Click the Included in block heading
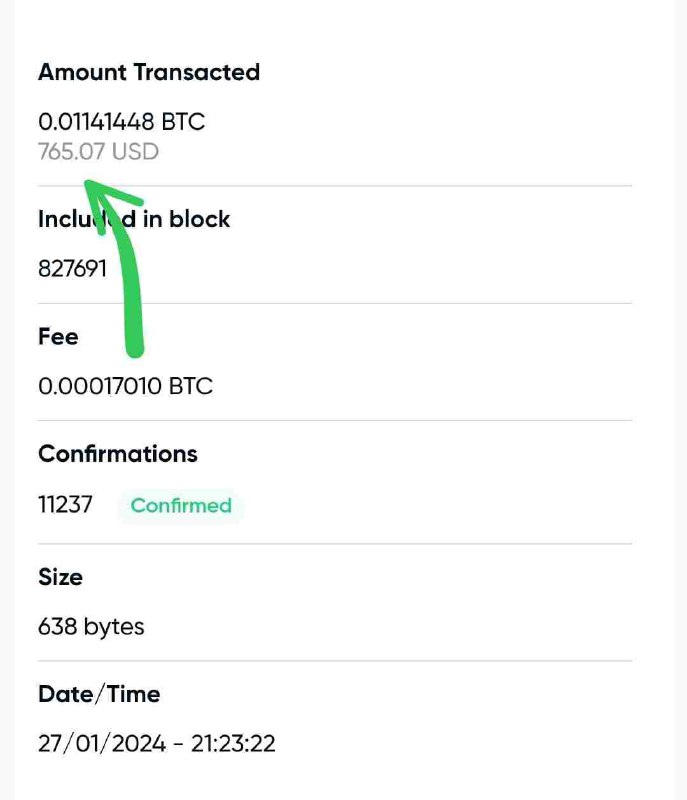687x800 pixels. [134, 219]
